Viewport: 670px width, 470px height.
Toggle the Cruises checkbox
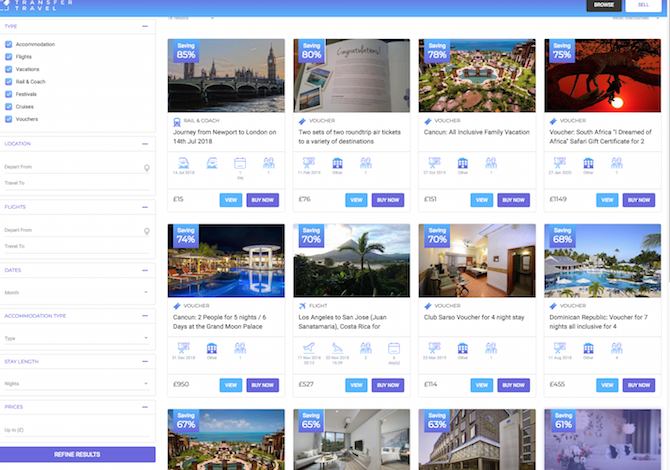9,106
